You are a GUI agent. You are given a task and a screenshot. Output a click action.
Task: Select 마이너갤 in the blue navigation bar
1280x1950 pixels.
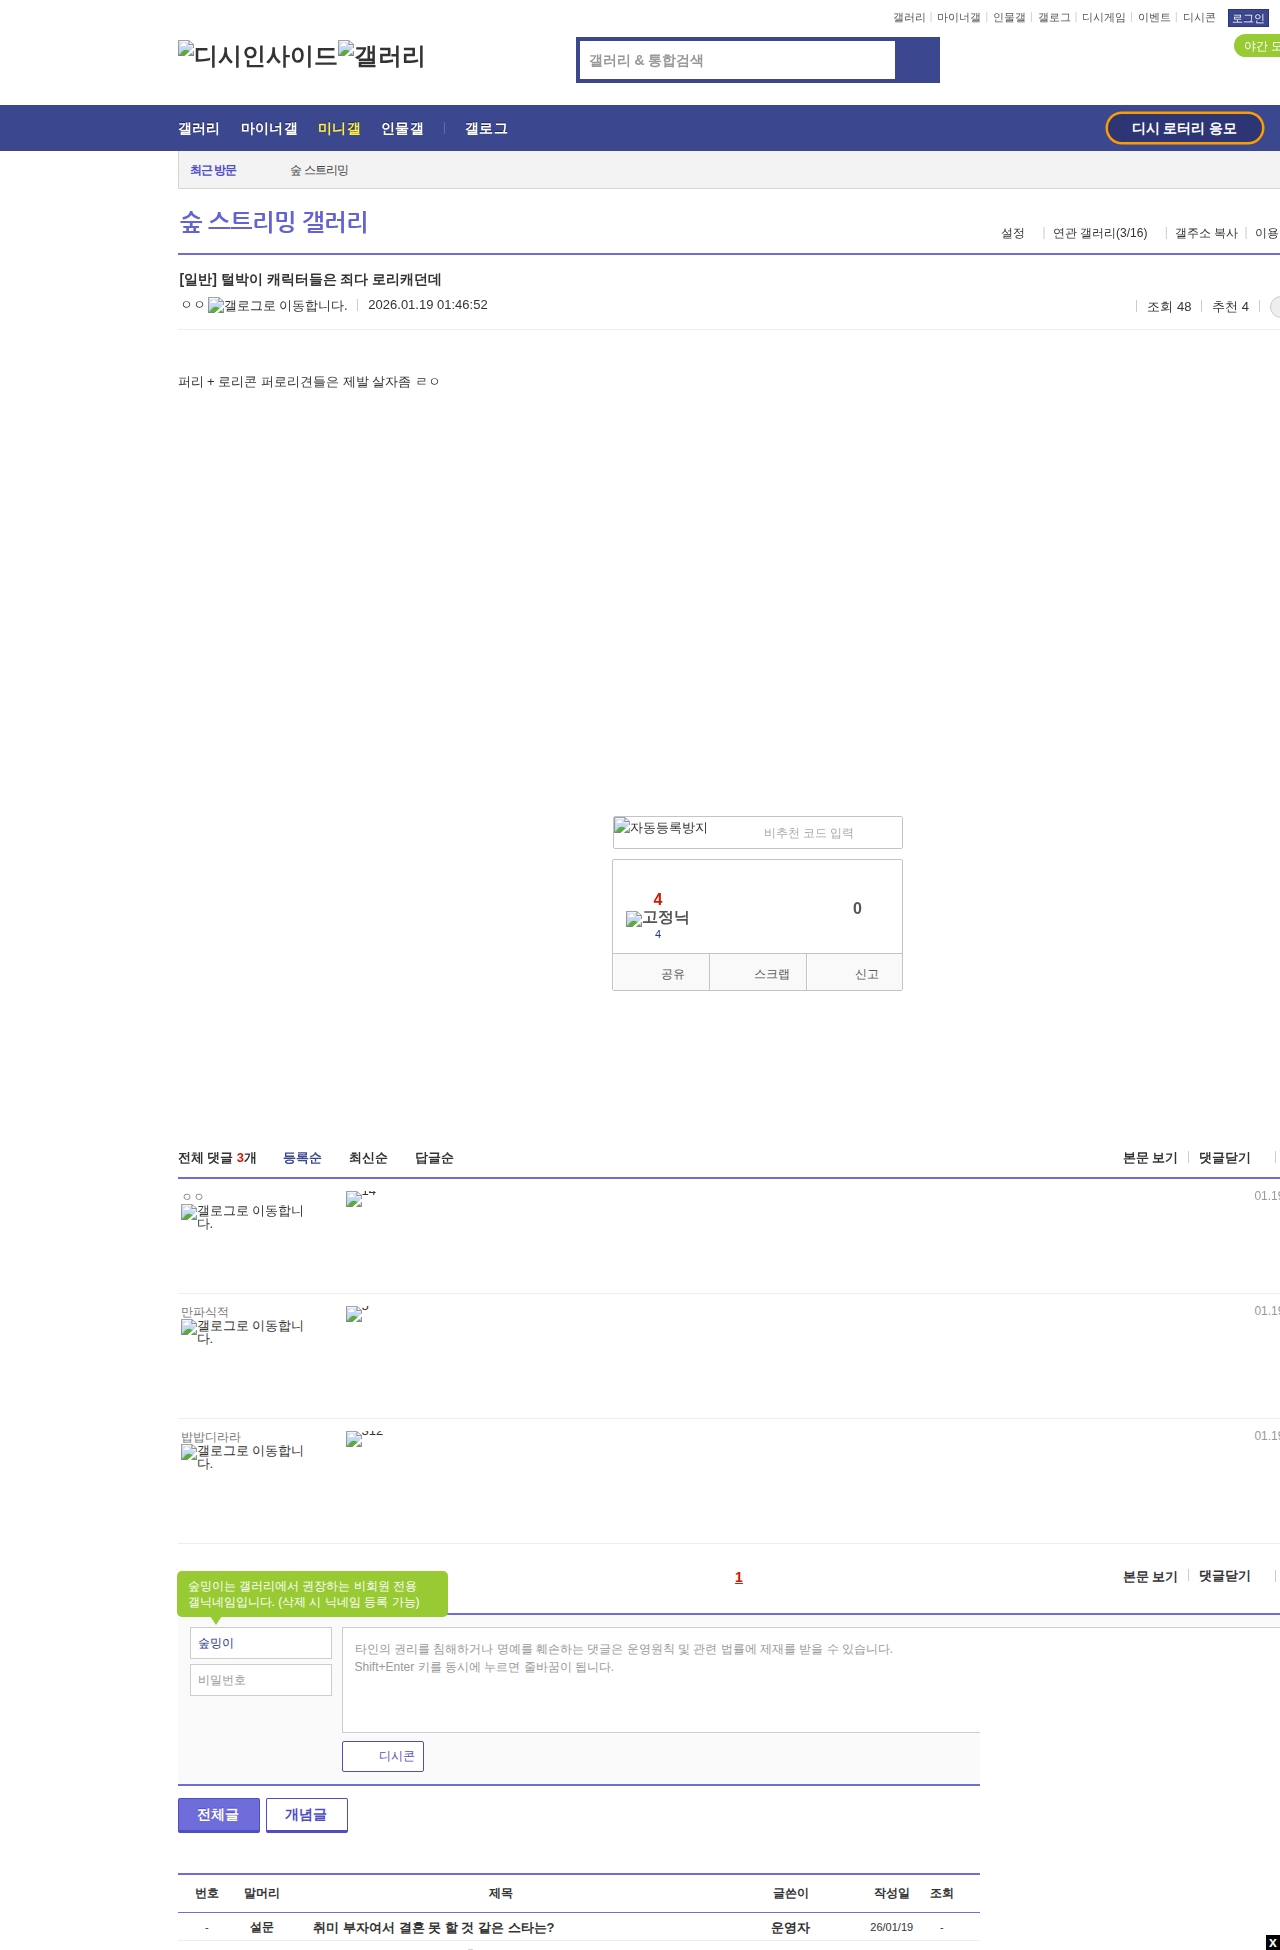[x=269, y=129]
